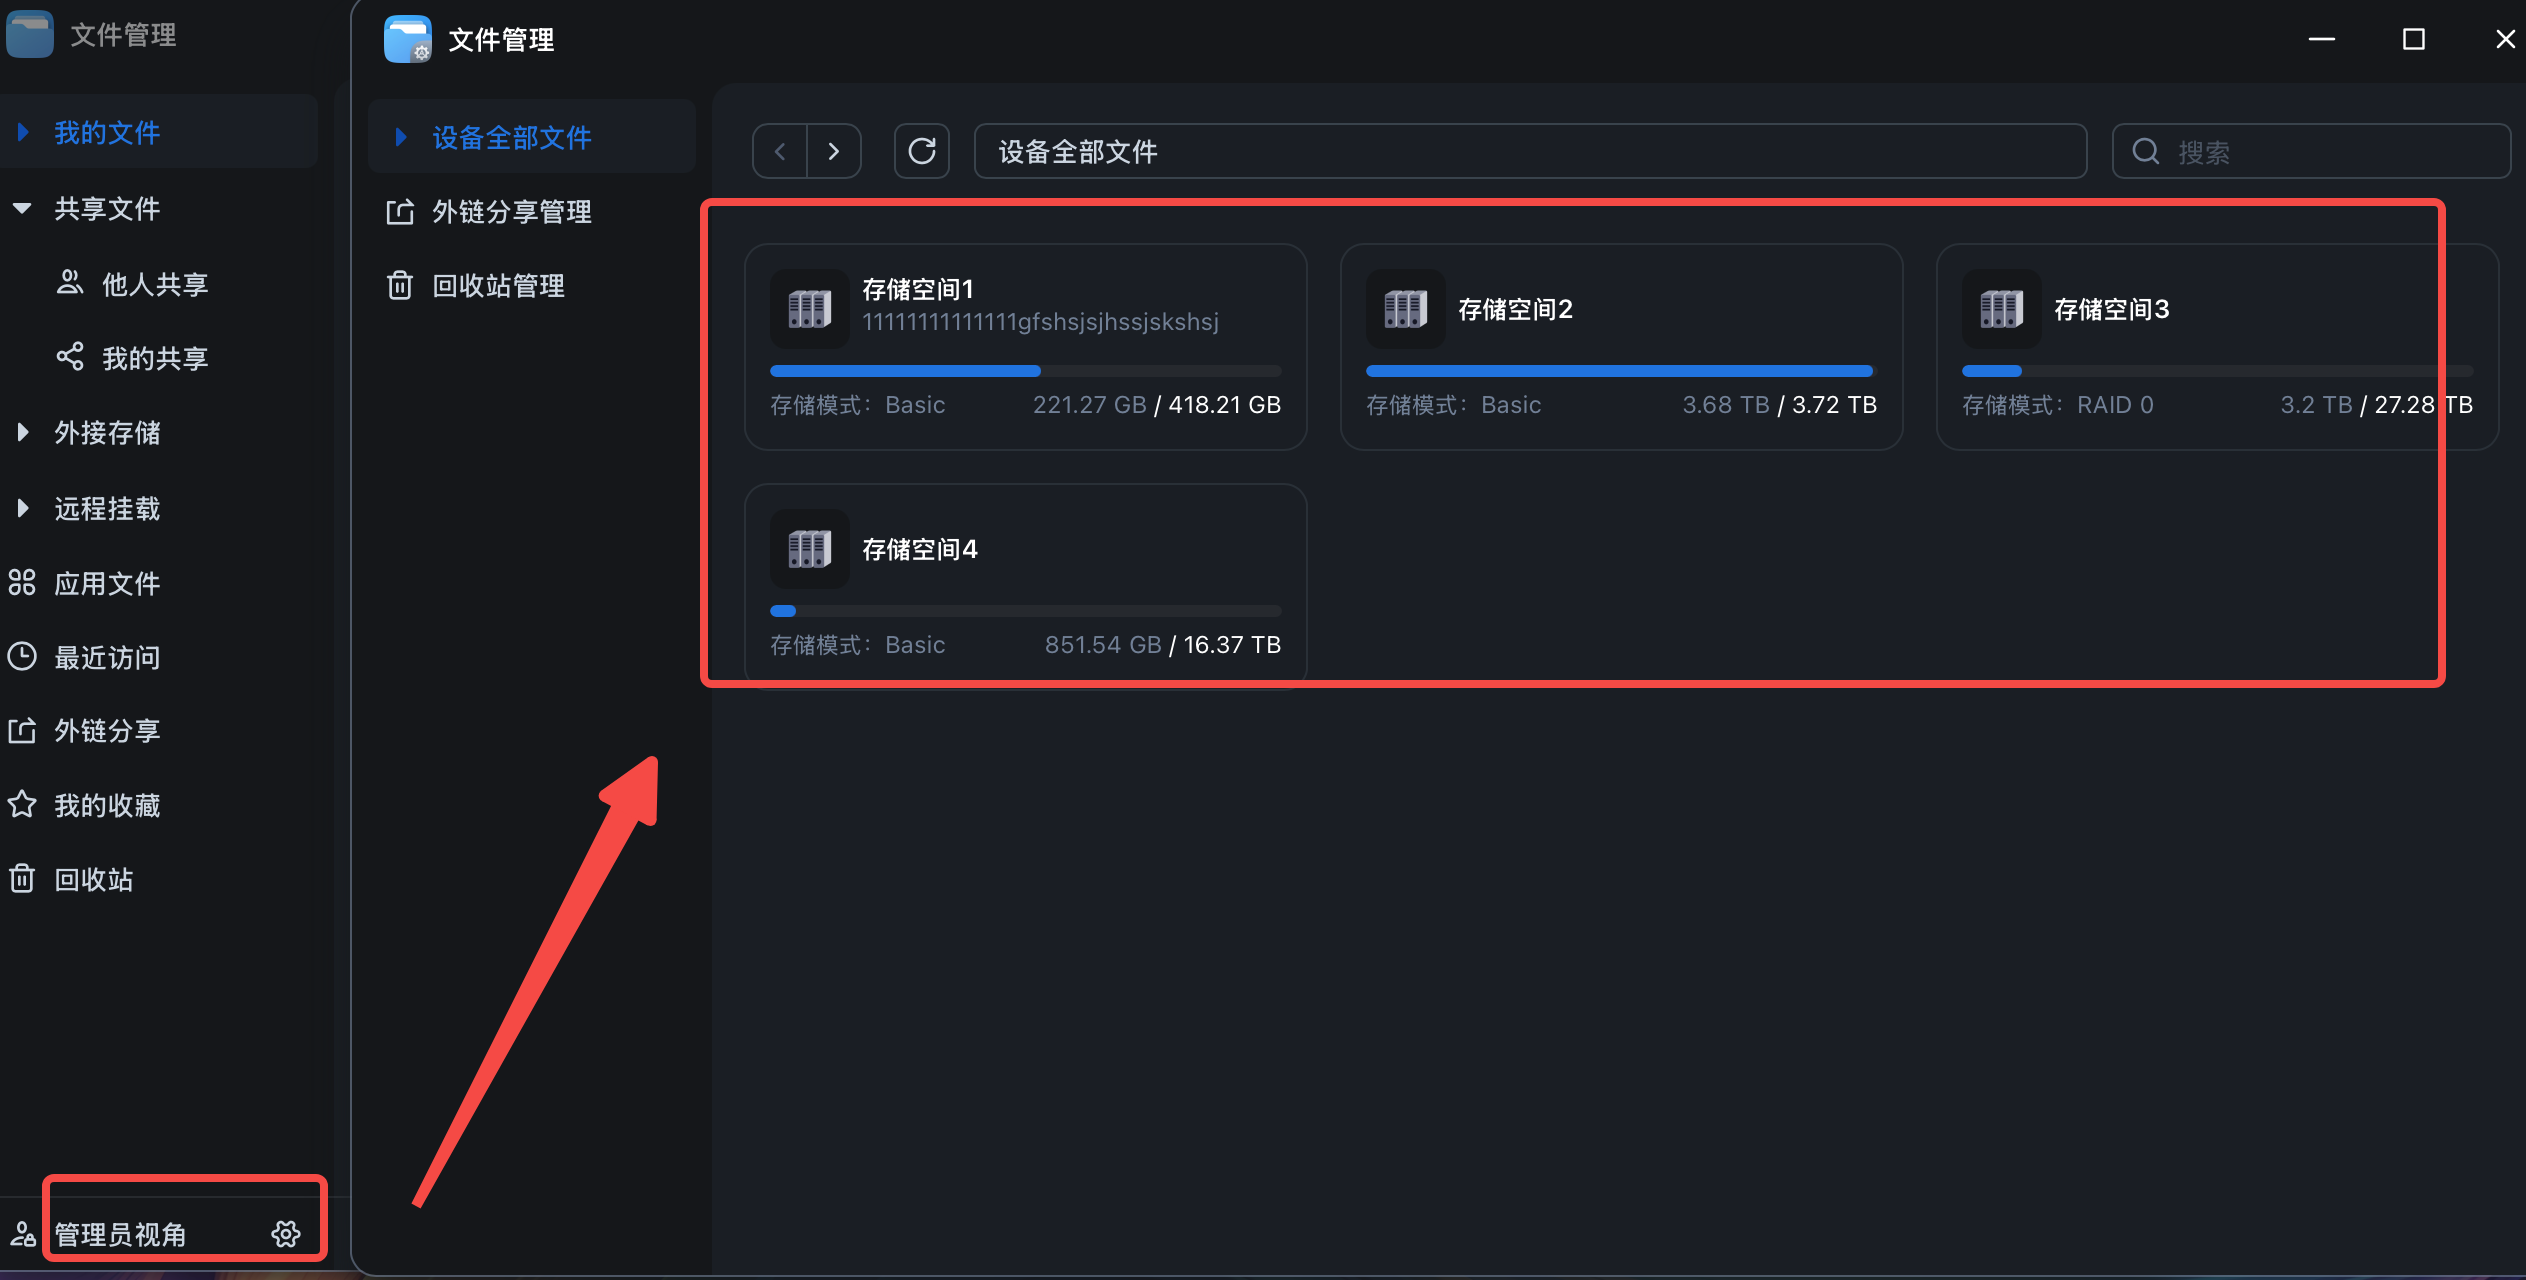Click the gear icon beside 管理员视角
2526x1280 pixels.
coord(286,1234)
